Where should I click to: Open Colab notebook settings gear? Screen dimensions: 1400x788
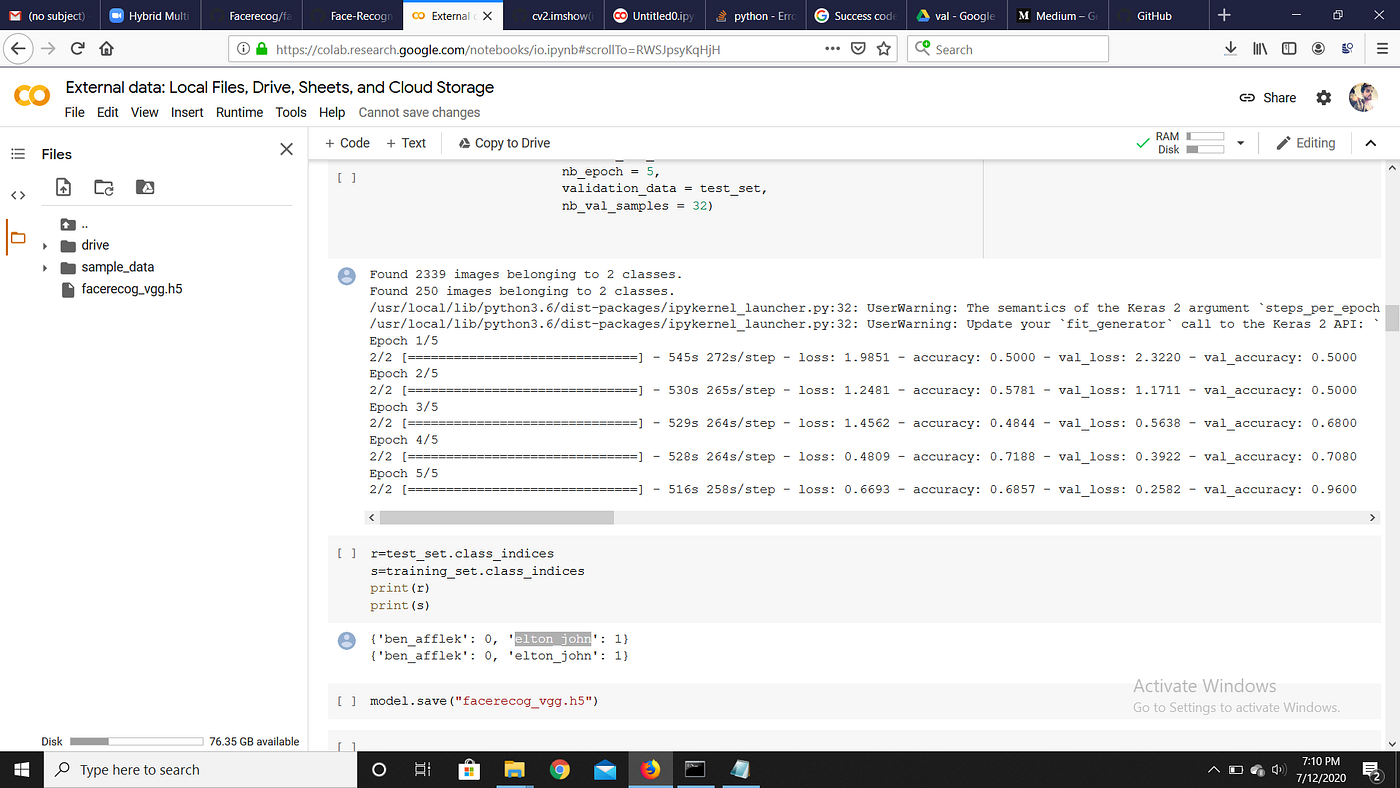[x=1323, y=97]
